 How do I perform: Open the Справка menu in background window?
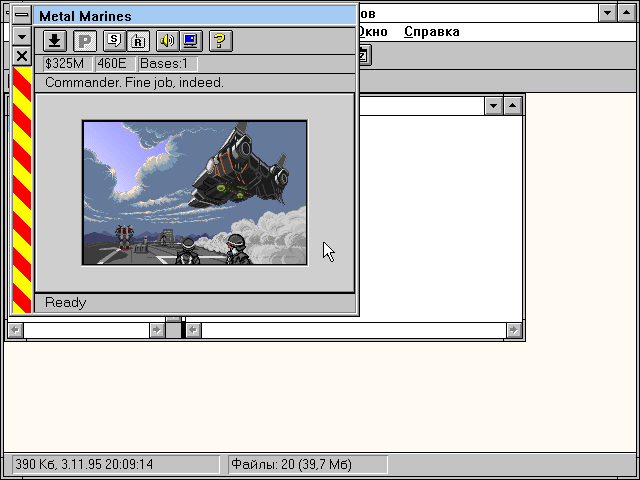432,32
